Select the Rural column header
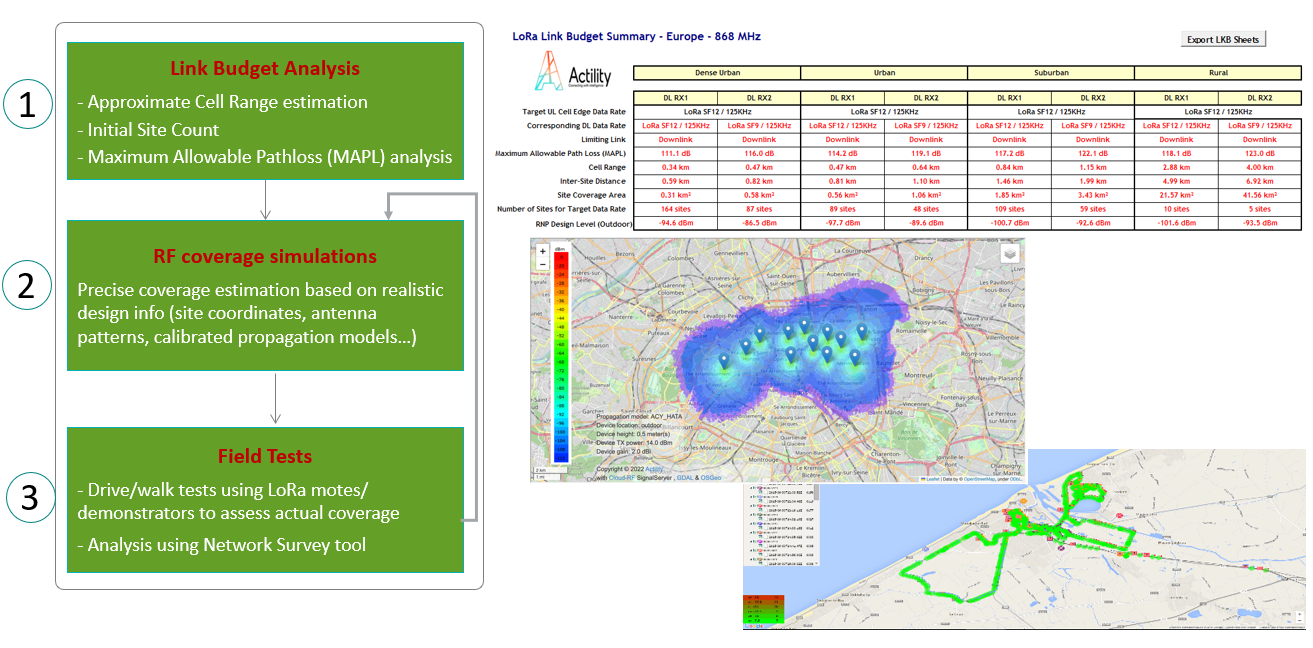Viewport: 1313px width, 648px height. click(x=1217, y=73)
